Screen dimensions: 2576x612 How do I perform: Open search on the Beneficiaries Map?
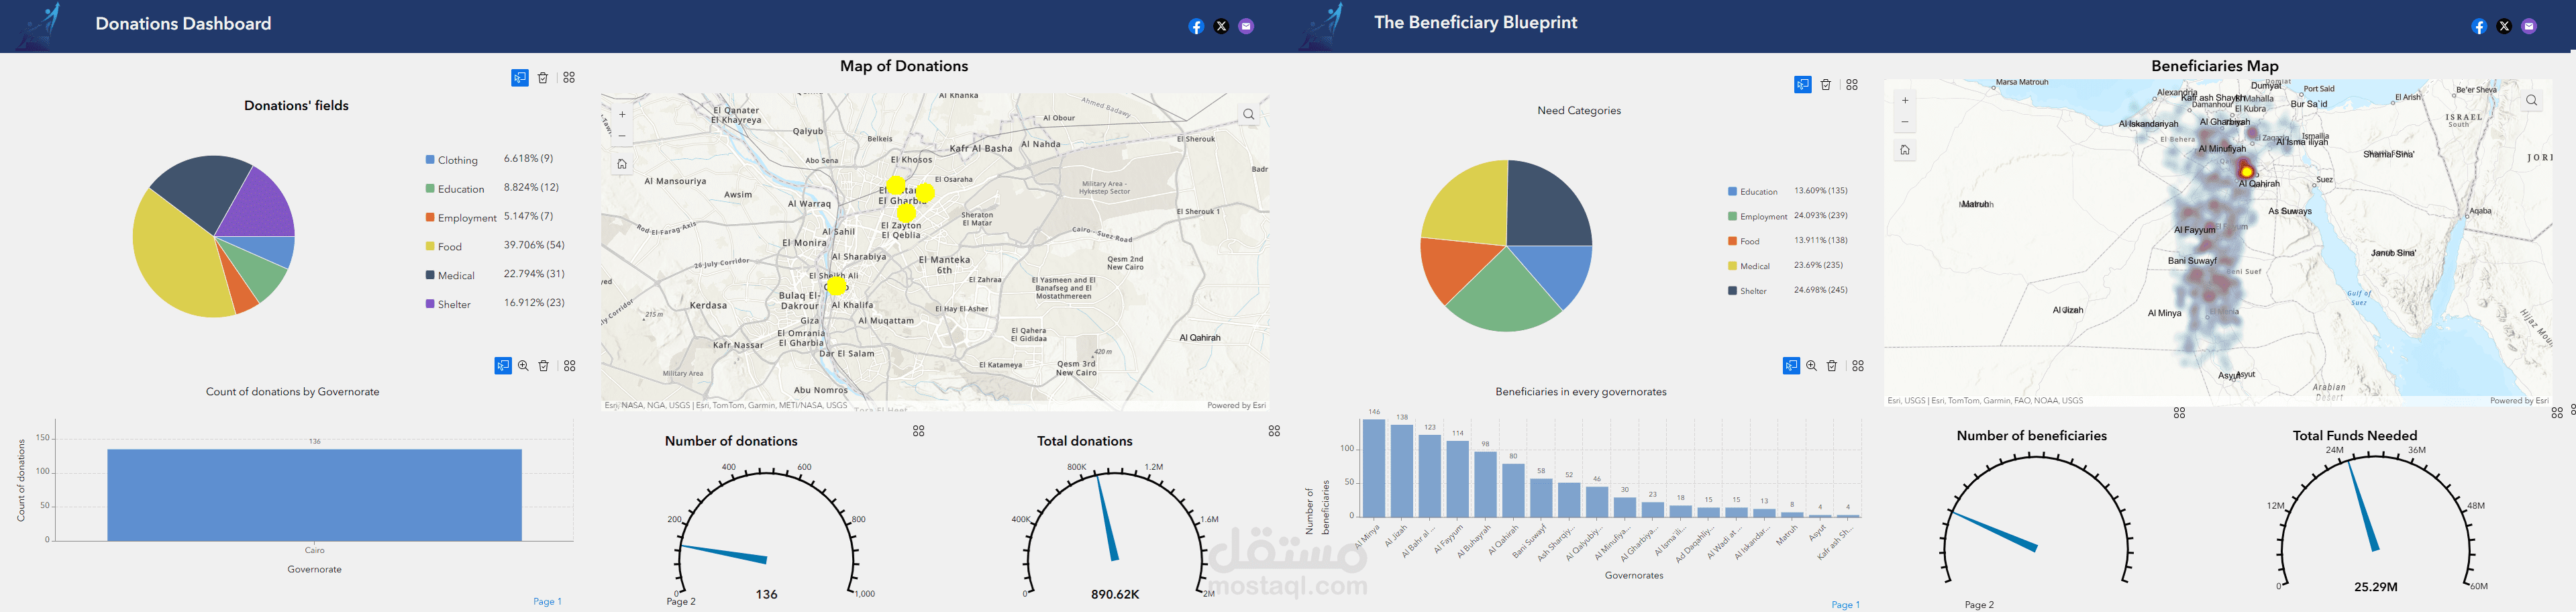click(2532, 101)
